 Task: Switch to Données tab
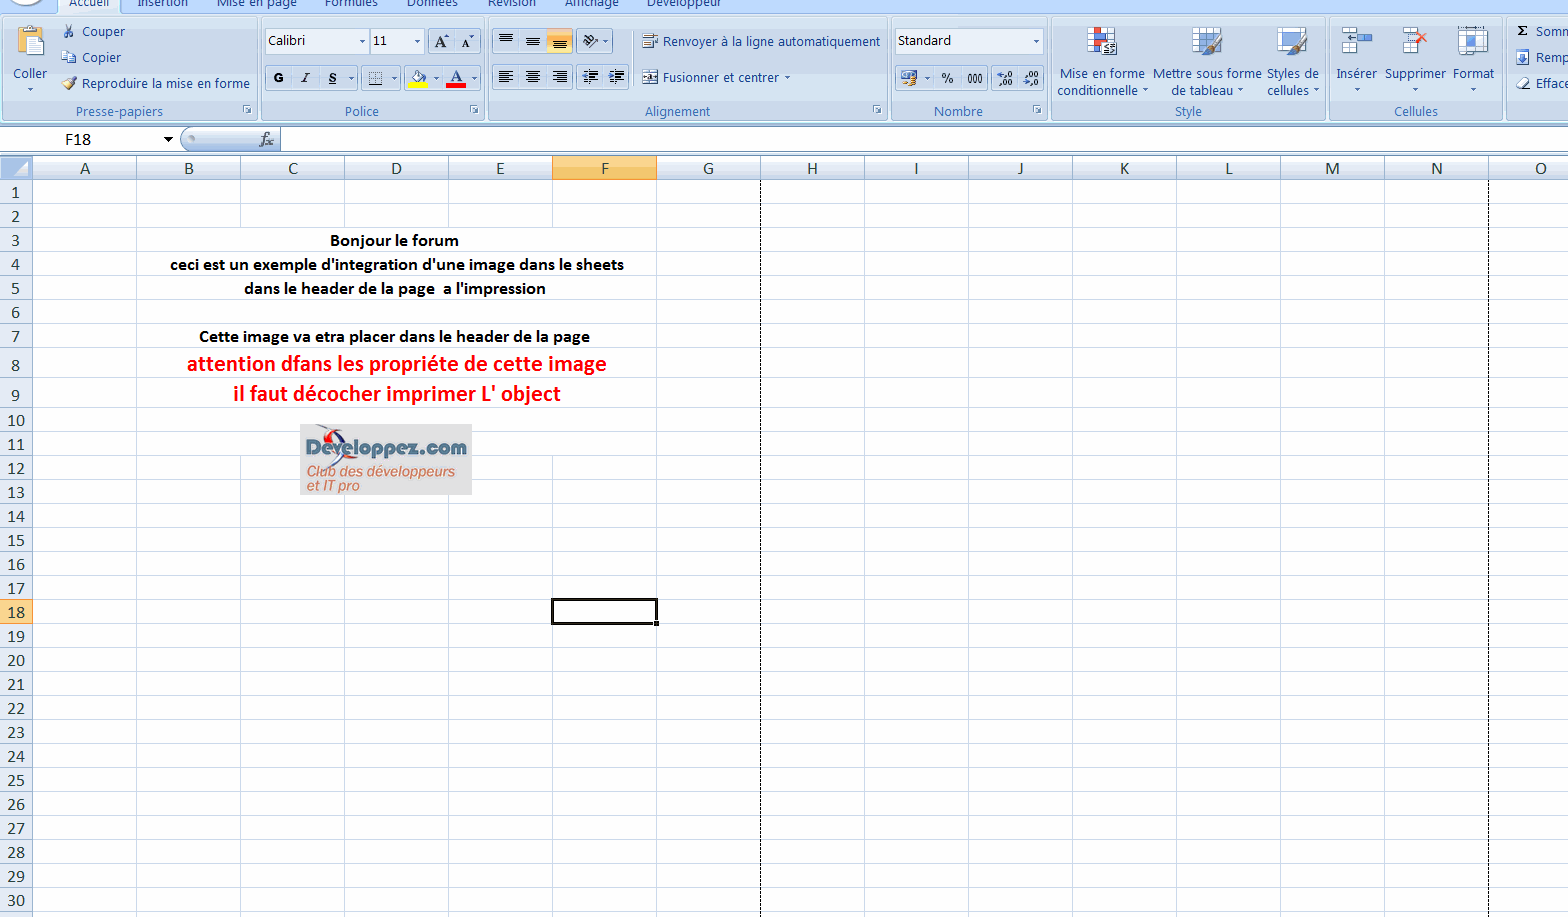coord(432,4)
